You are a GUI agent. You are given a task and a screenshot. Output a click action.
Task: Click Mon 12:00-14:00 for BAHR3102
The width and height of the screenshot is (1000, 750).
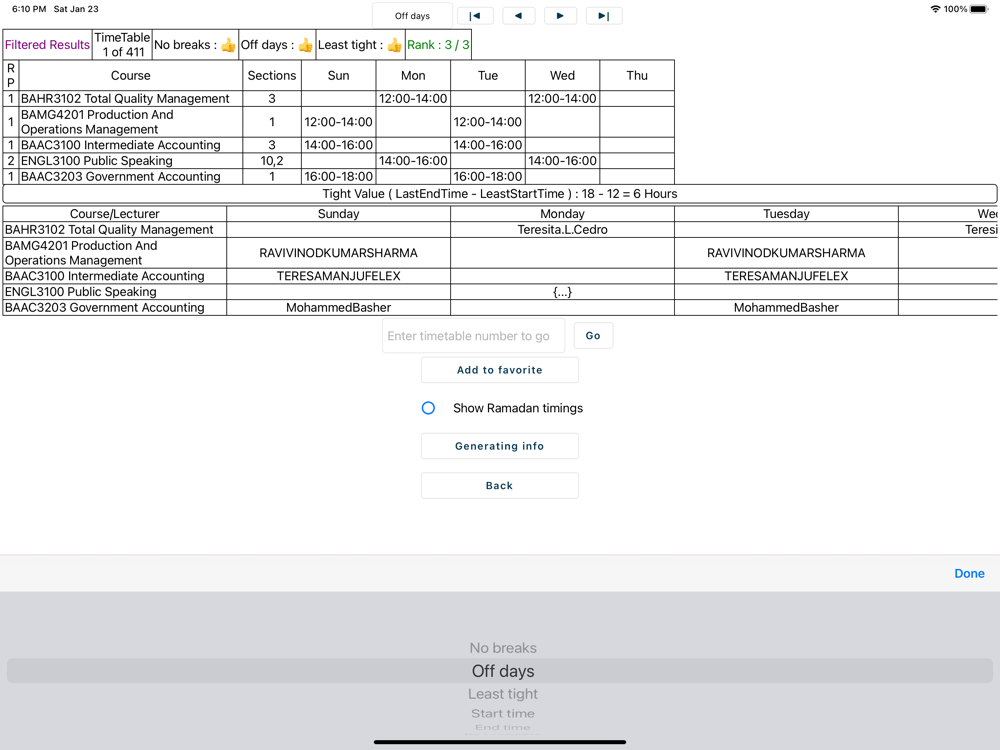coord(413,99)
